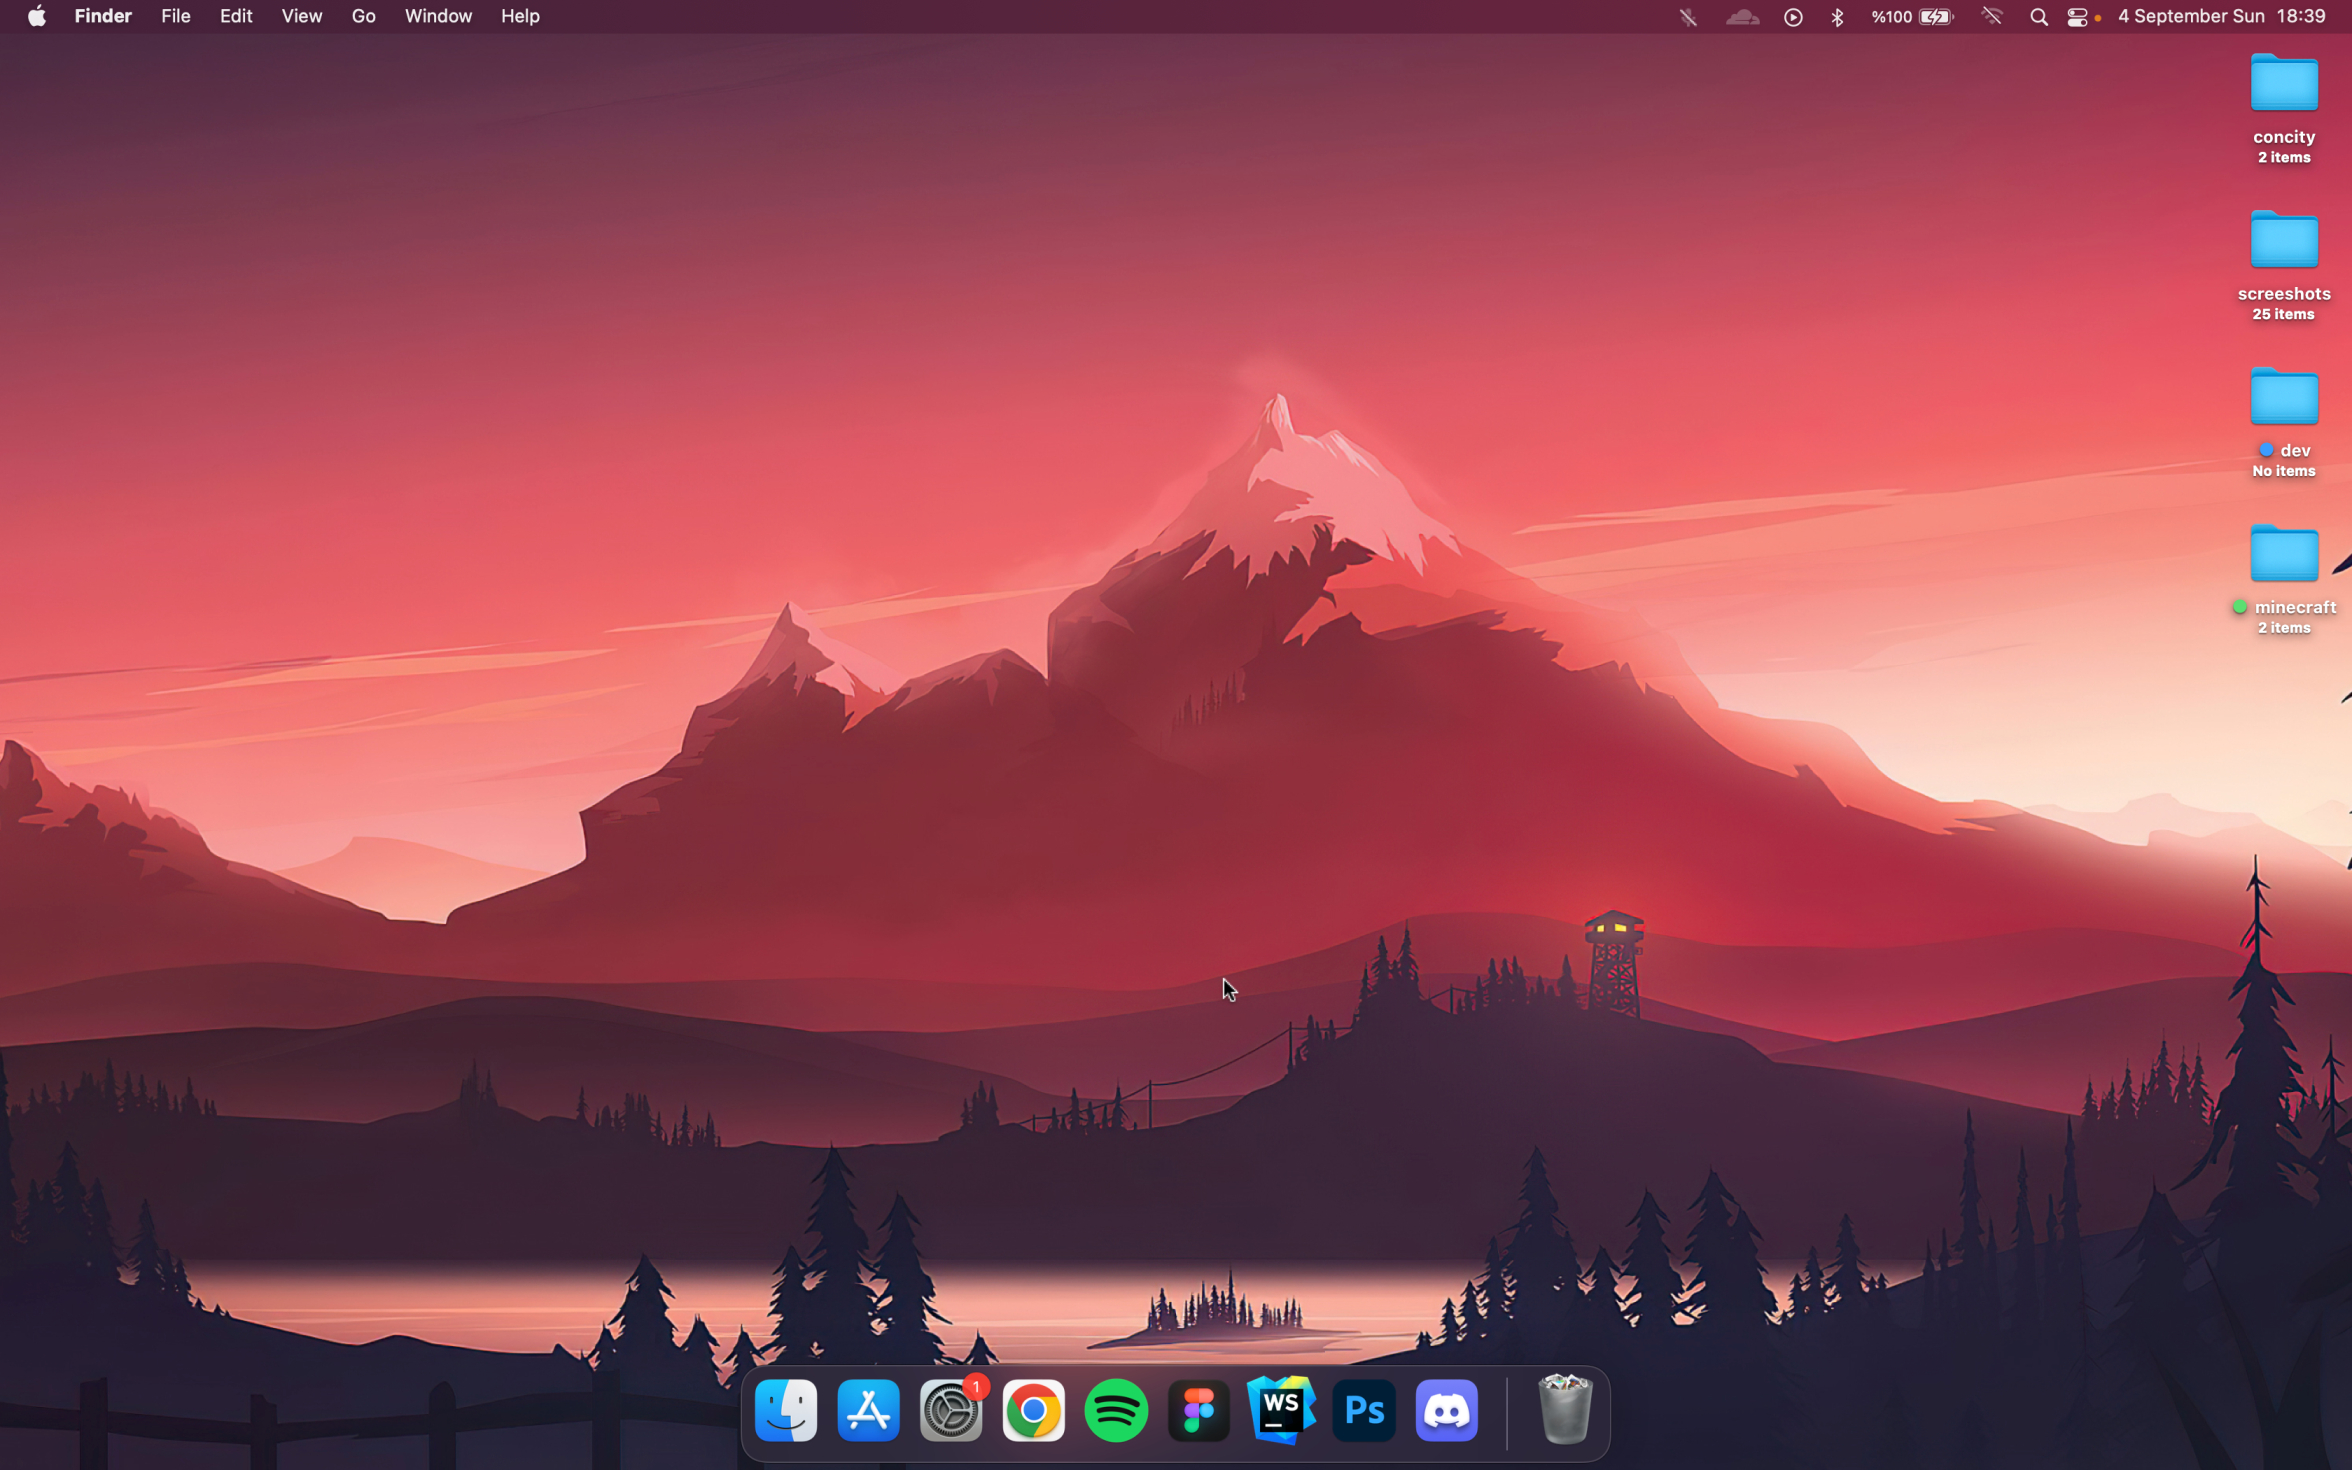The height and width of the screenshot is (1470, 2352).
Task: Click the date and time in the menu bar
Action: click(2221, 16)
